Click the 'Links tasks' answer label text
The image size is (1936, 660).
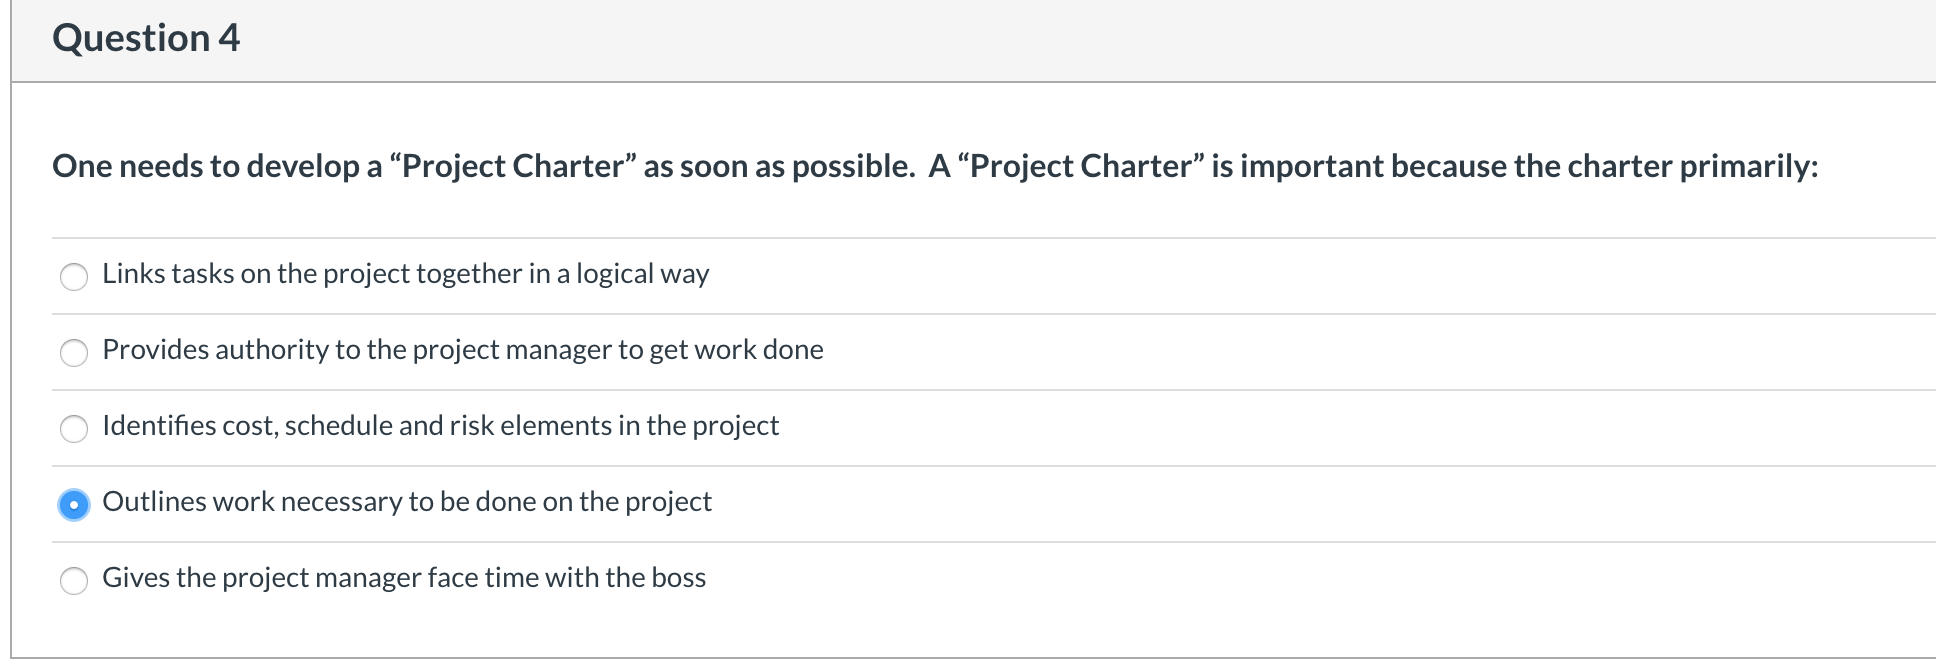click(x=405, y=274)
